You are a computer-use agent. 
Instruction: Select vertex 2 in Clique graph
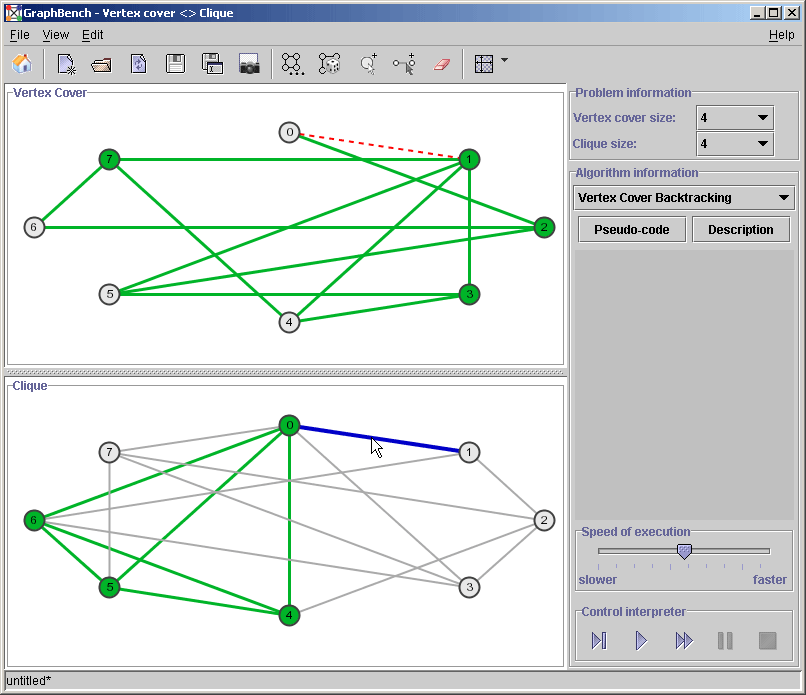[544, 520]
